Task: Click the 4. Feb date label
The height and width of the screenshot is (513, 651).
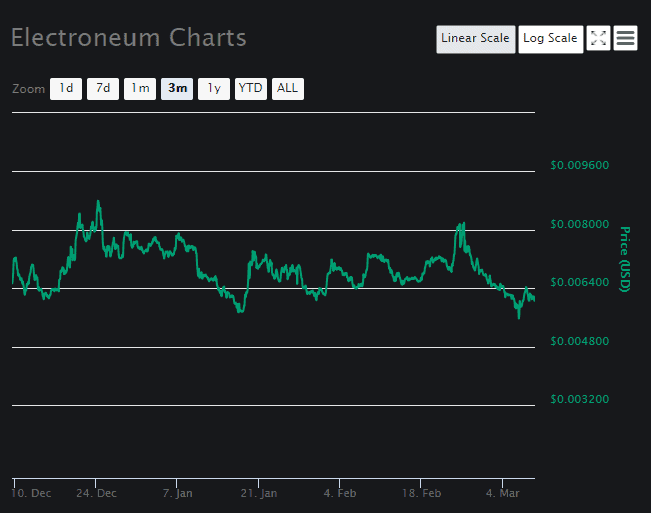Action: tap(340, 493)
